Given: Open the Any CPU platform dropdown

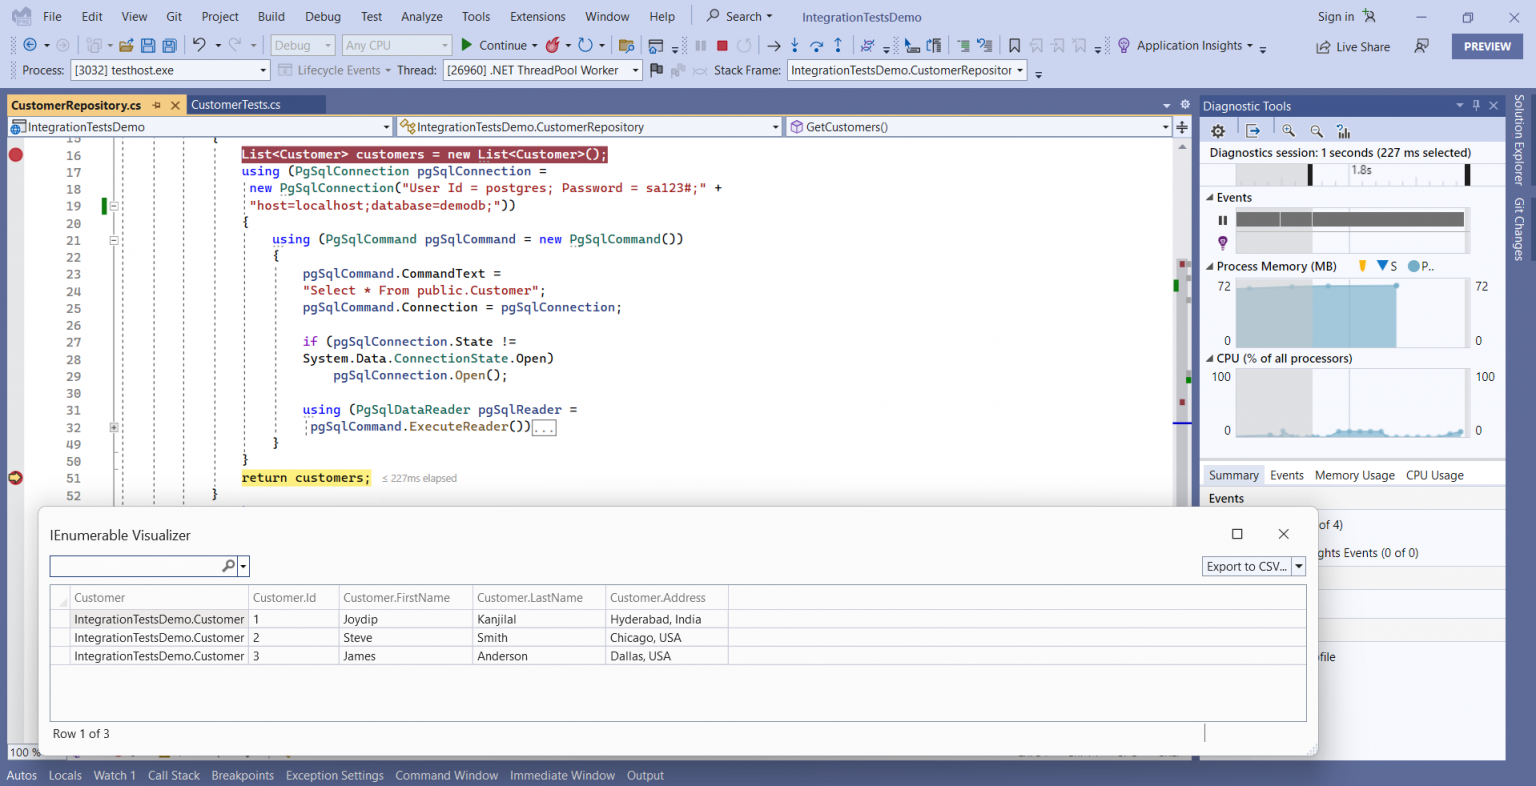Looking at the screenshot, I should pos(396,45).
